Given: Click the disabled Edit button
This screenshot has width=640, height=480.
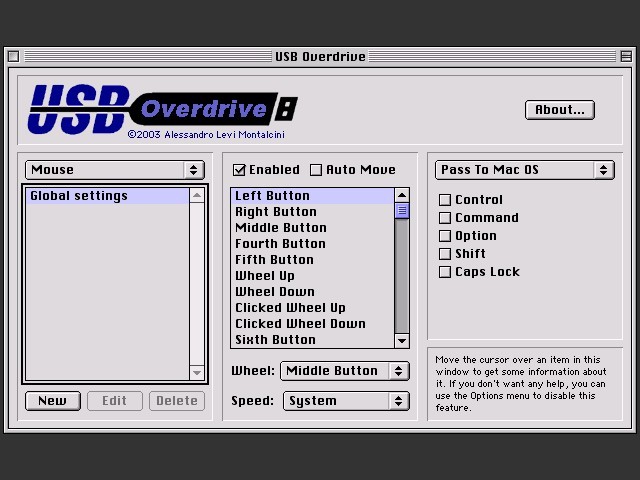Looking at the screenshot, I should [x=115, y=401].
